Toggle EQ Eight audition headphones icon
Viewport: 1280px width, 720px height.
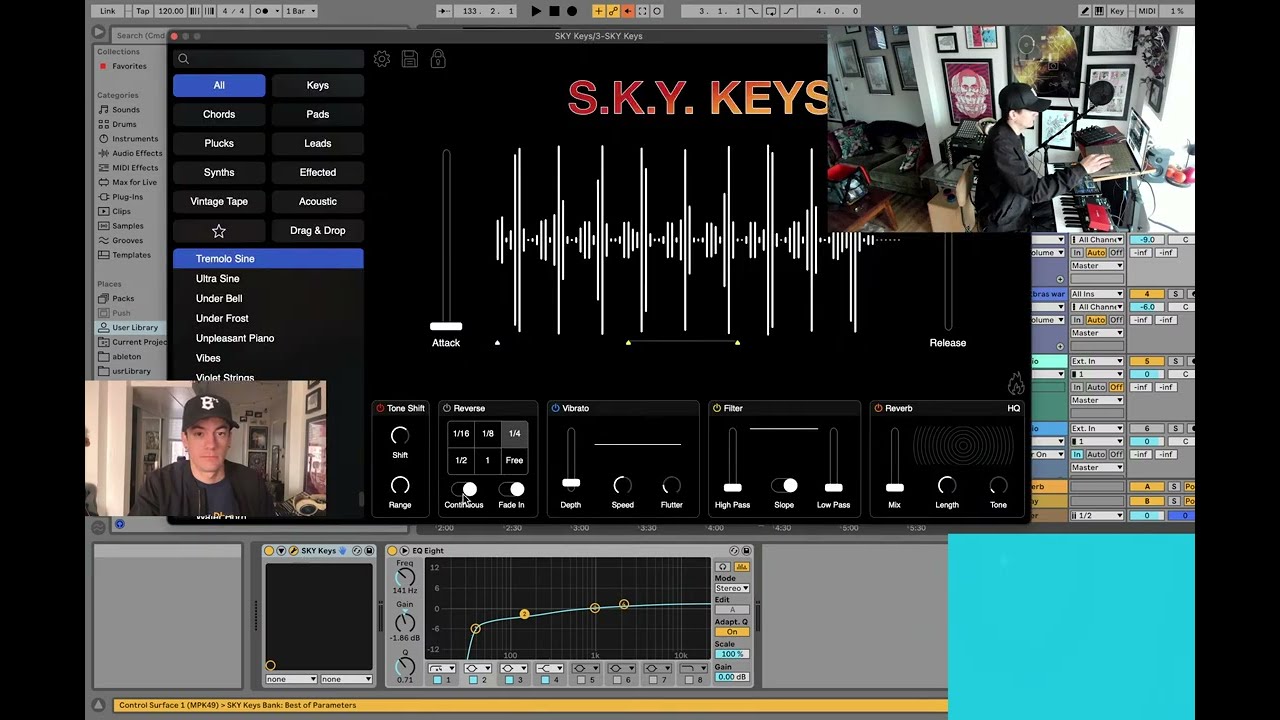click(723, 567)
